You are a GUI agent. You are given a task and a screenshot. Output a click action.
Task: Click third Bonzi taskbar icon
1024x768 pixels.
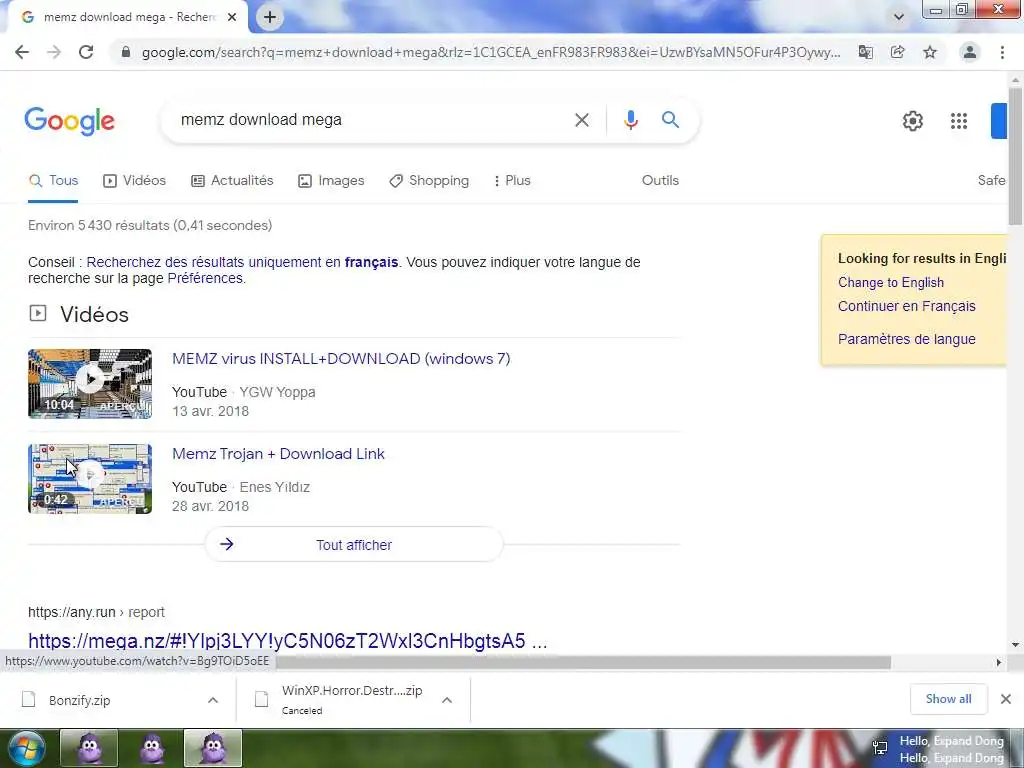[213, 748]
